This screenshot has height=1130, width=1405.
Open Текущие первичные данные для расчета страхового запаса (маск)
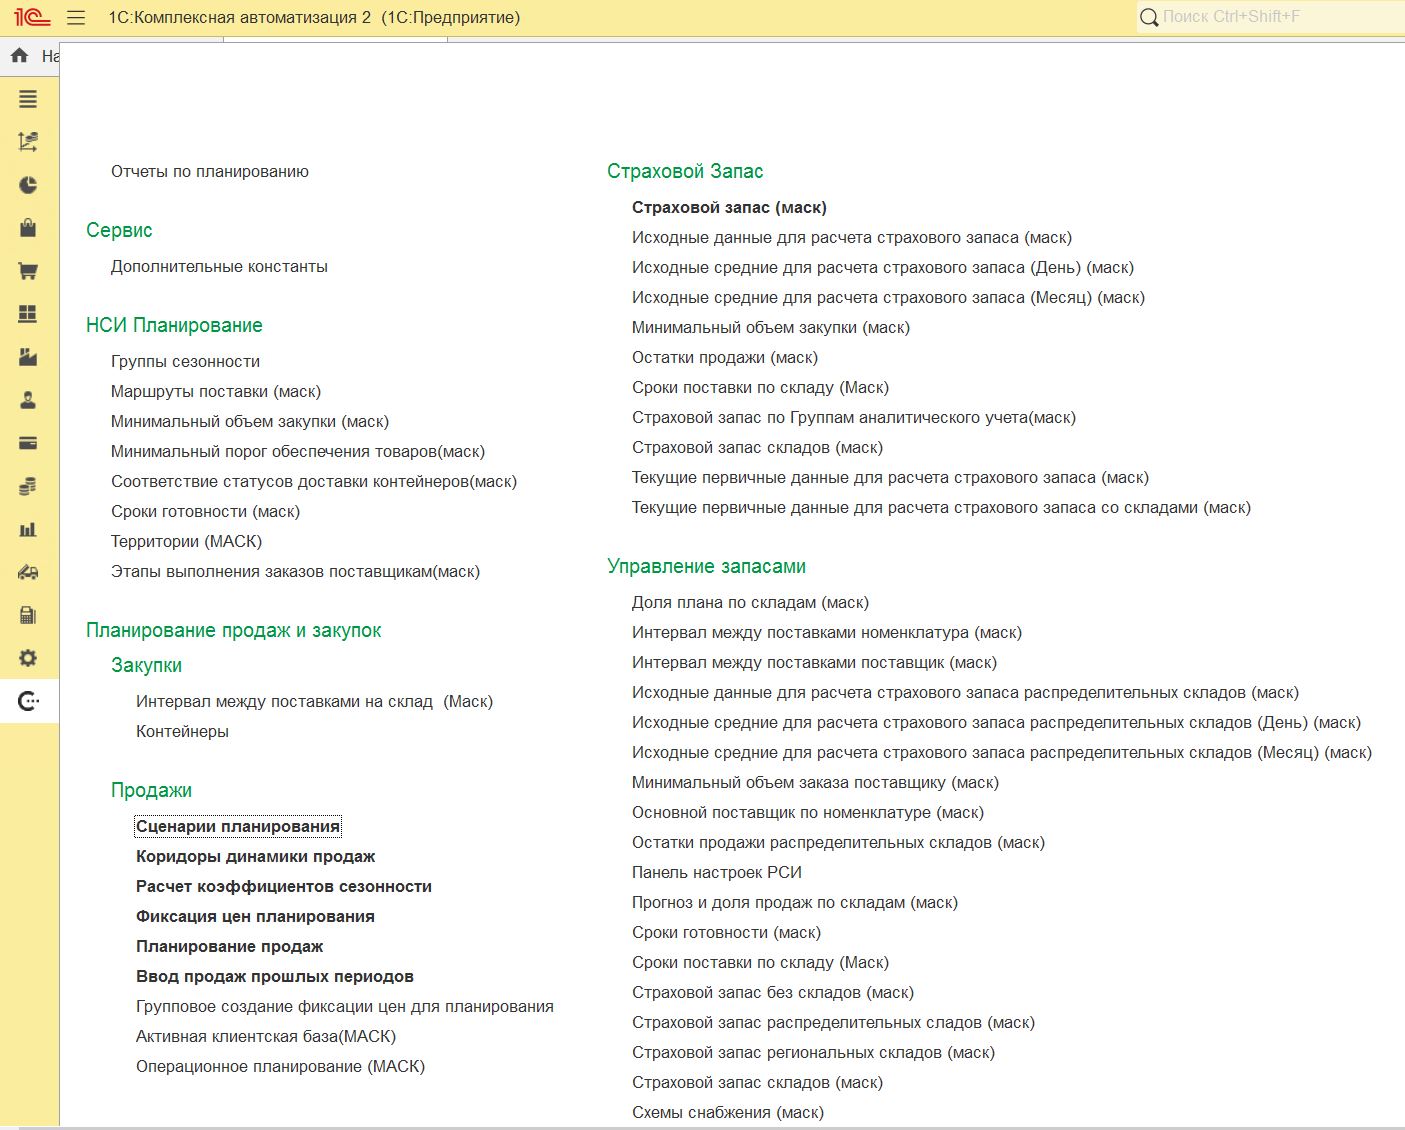[x=890, y=478]
